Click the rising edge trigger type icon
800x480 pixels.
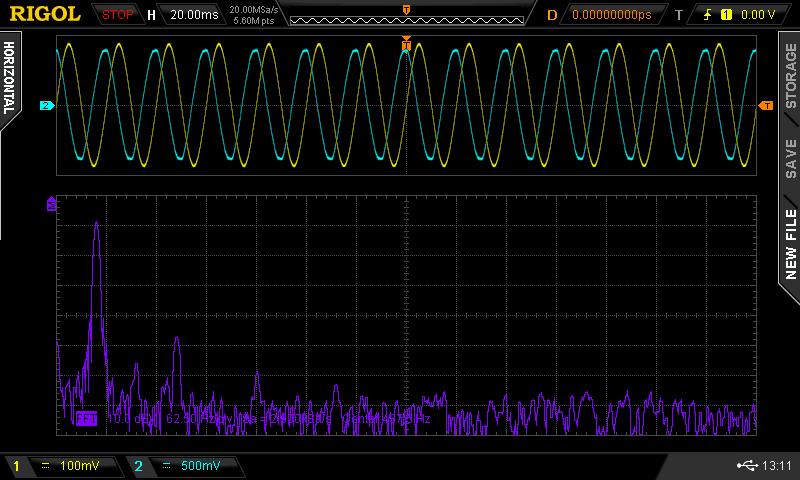click(x=705, y=15)
